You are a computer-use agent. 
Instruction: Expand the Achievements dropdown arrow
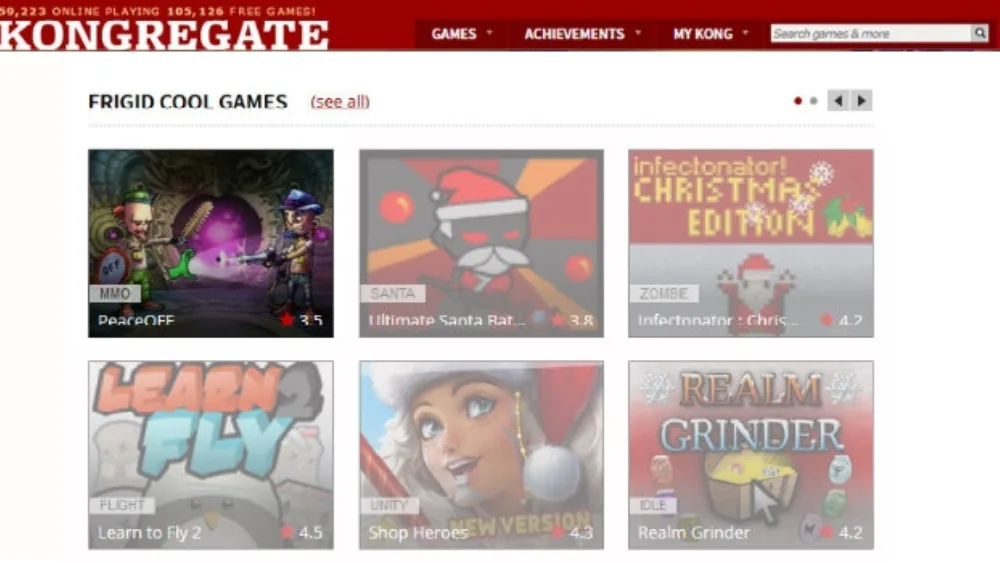point(638,32)
